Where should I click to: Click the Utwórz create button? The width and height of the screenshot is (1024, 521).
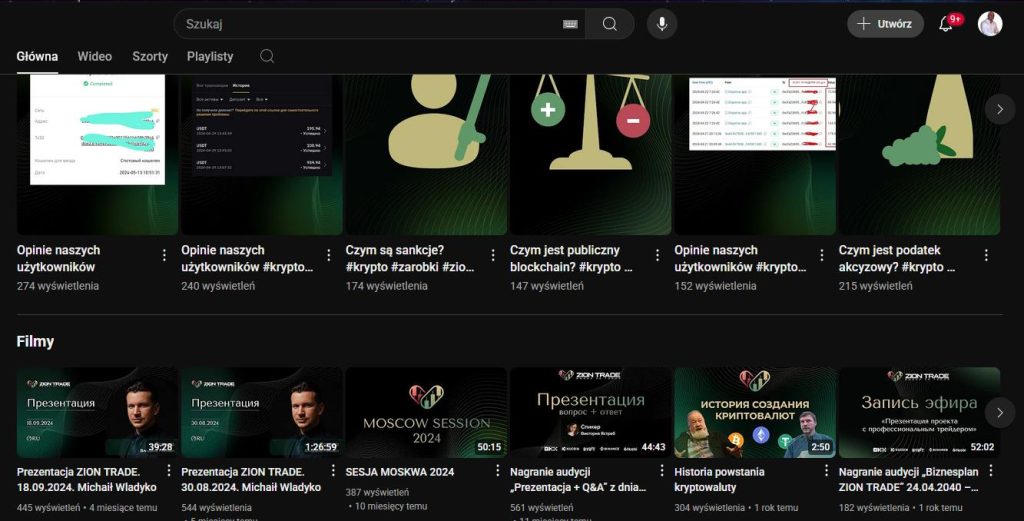tap(885, 24)
